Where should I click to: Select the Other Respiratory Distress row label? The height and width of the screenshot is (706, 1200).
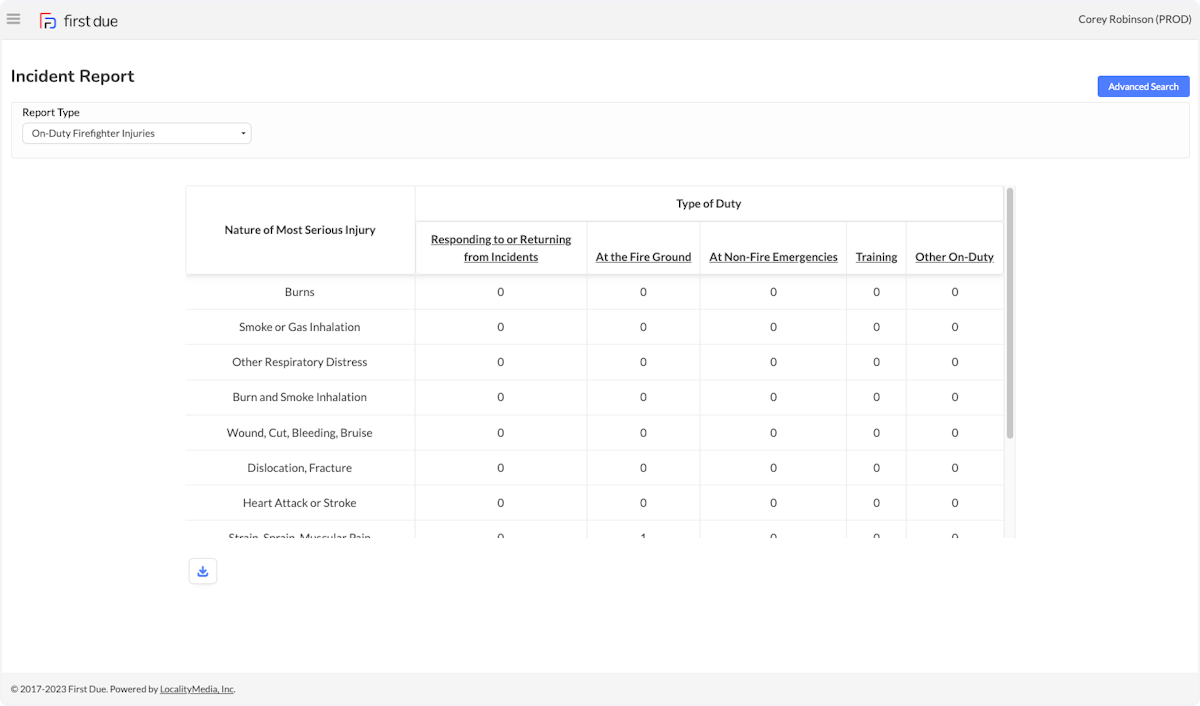300,362
